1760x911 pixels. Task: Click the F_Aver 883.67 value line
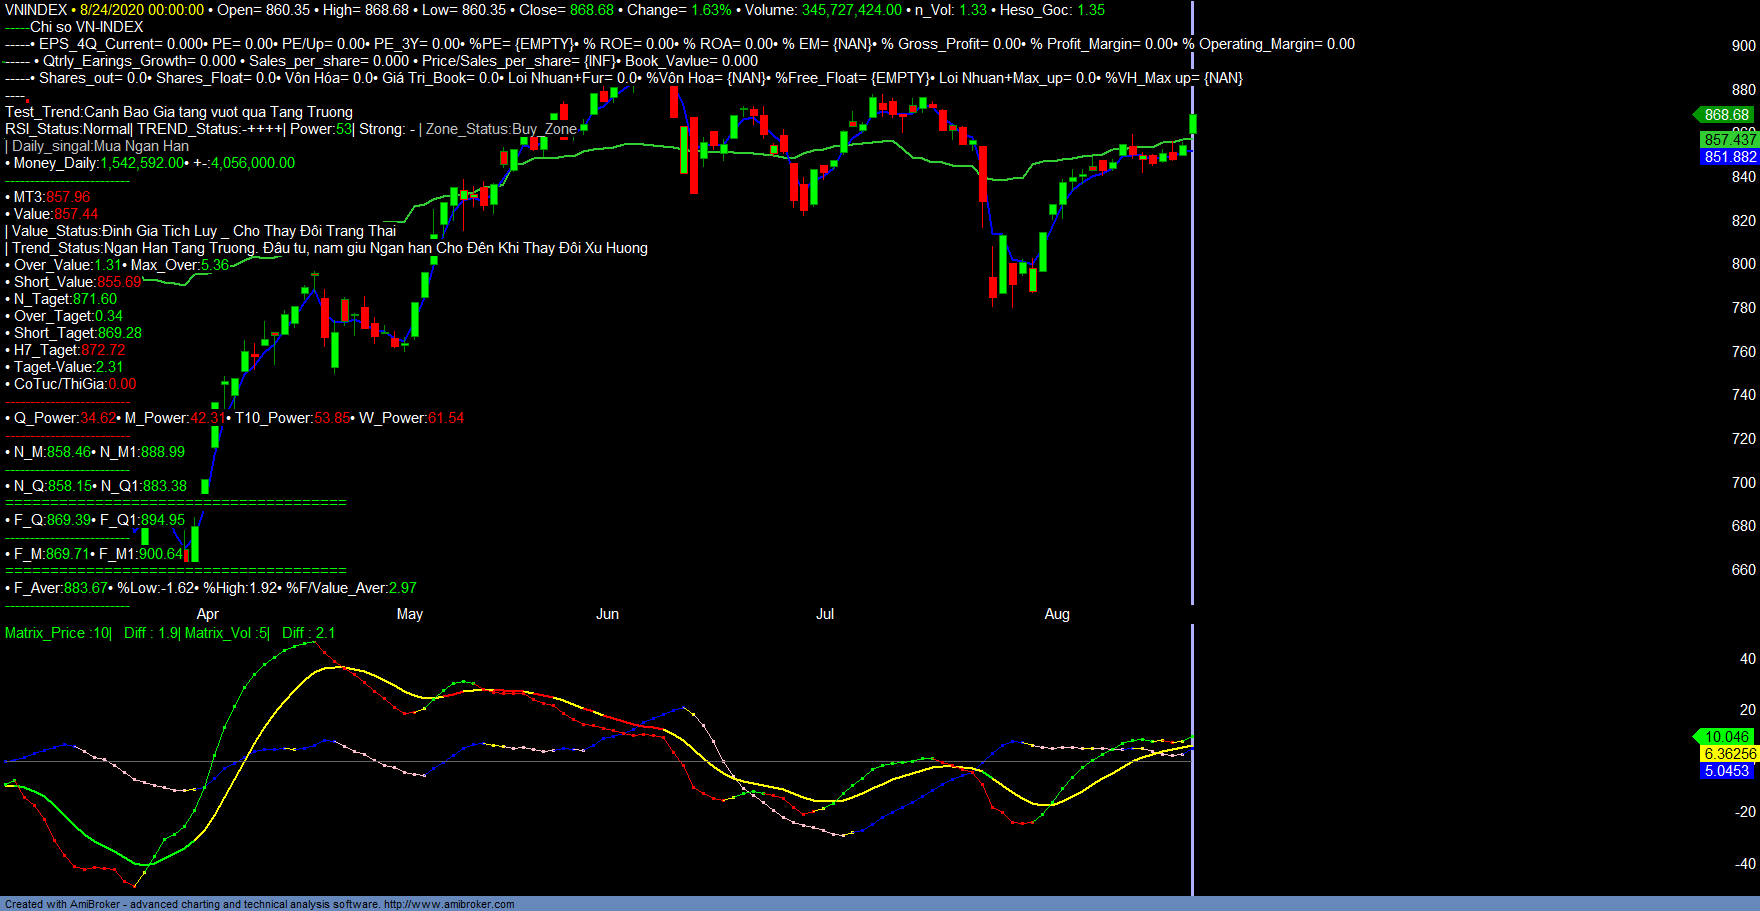(x=60, y=588)
